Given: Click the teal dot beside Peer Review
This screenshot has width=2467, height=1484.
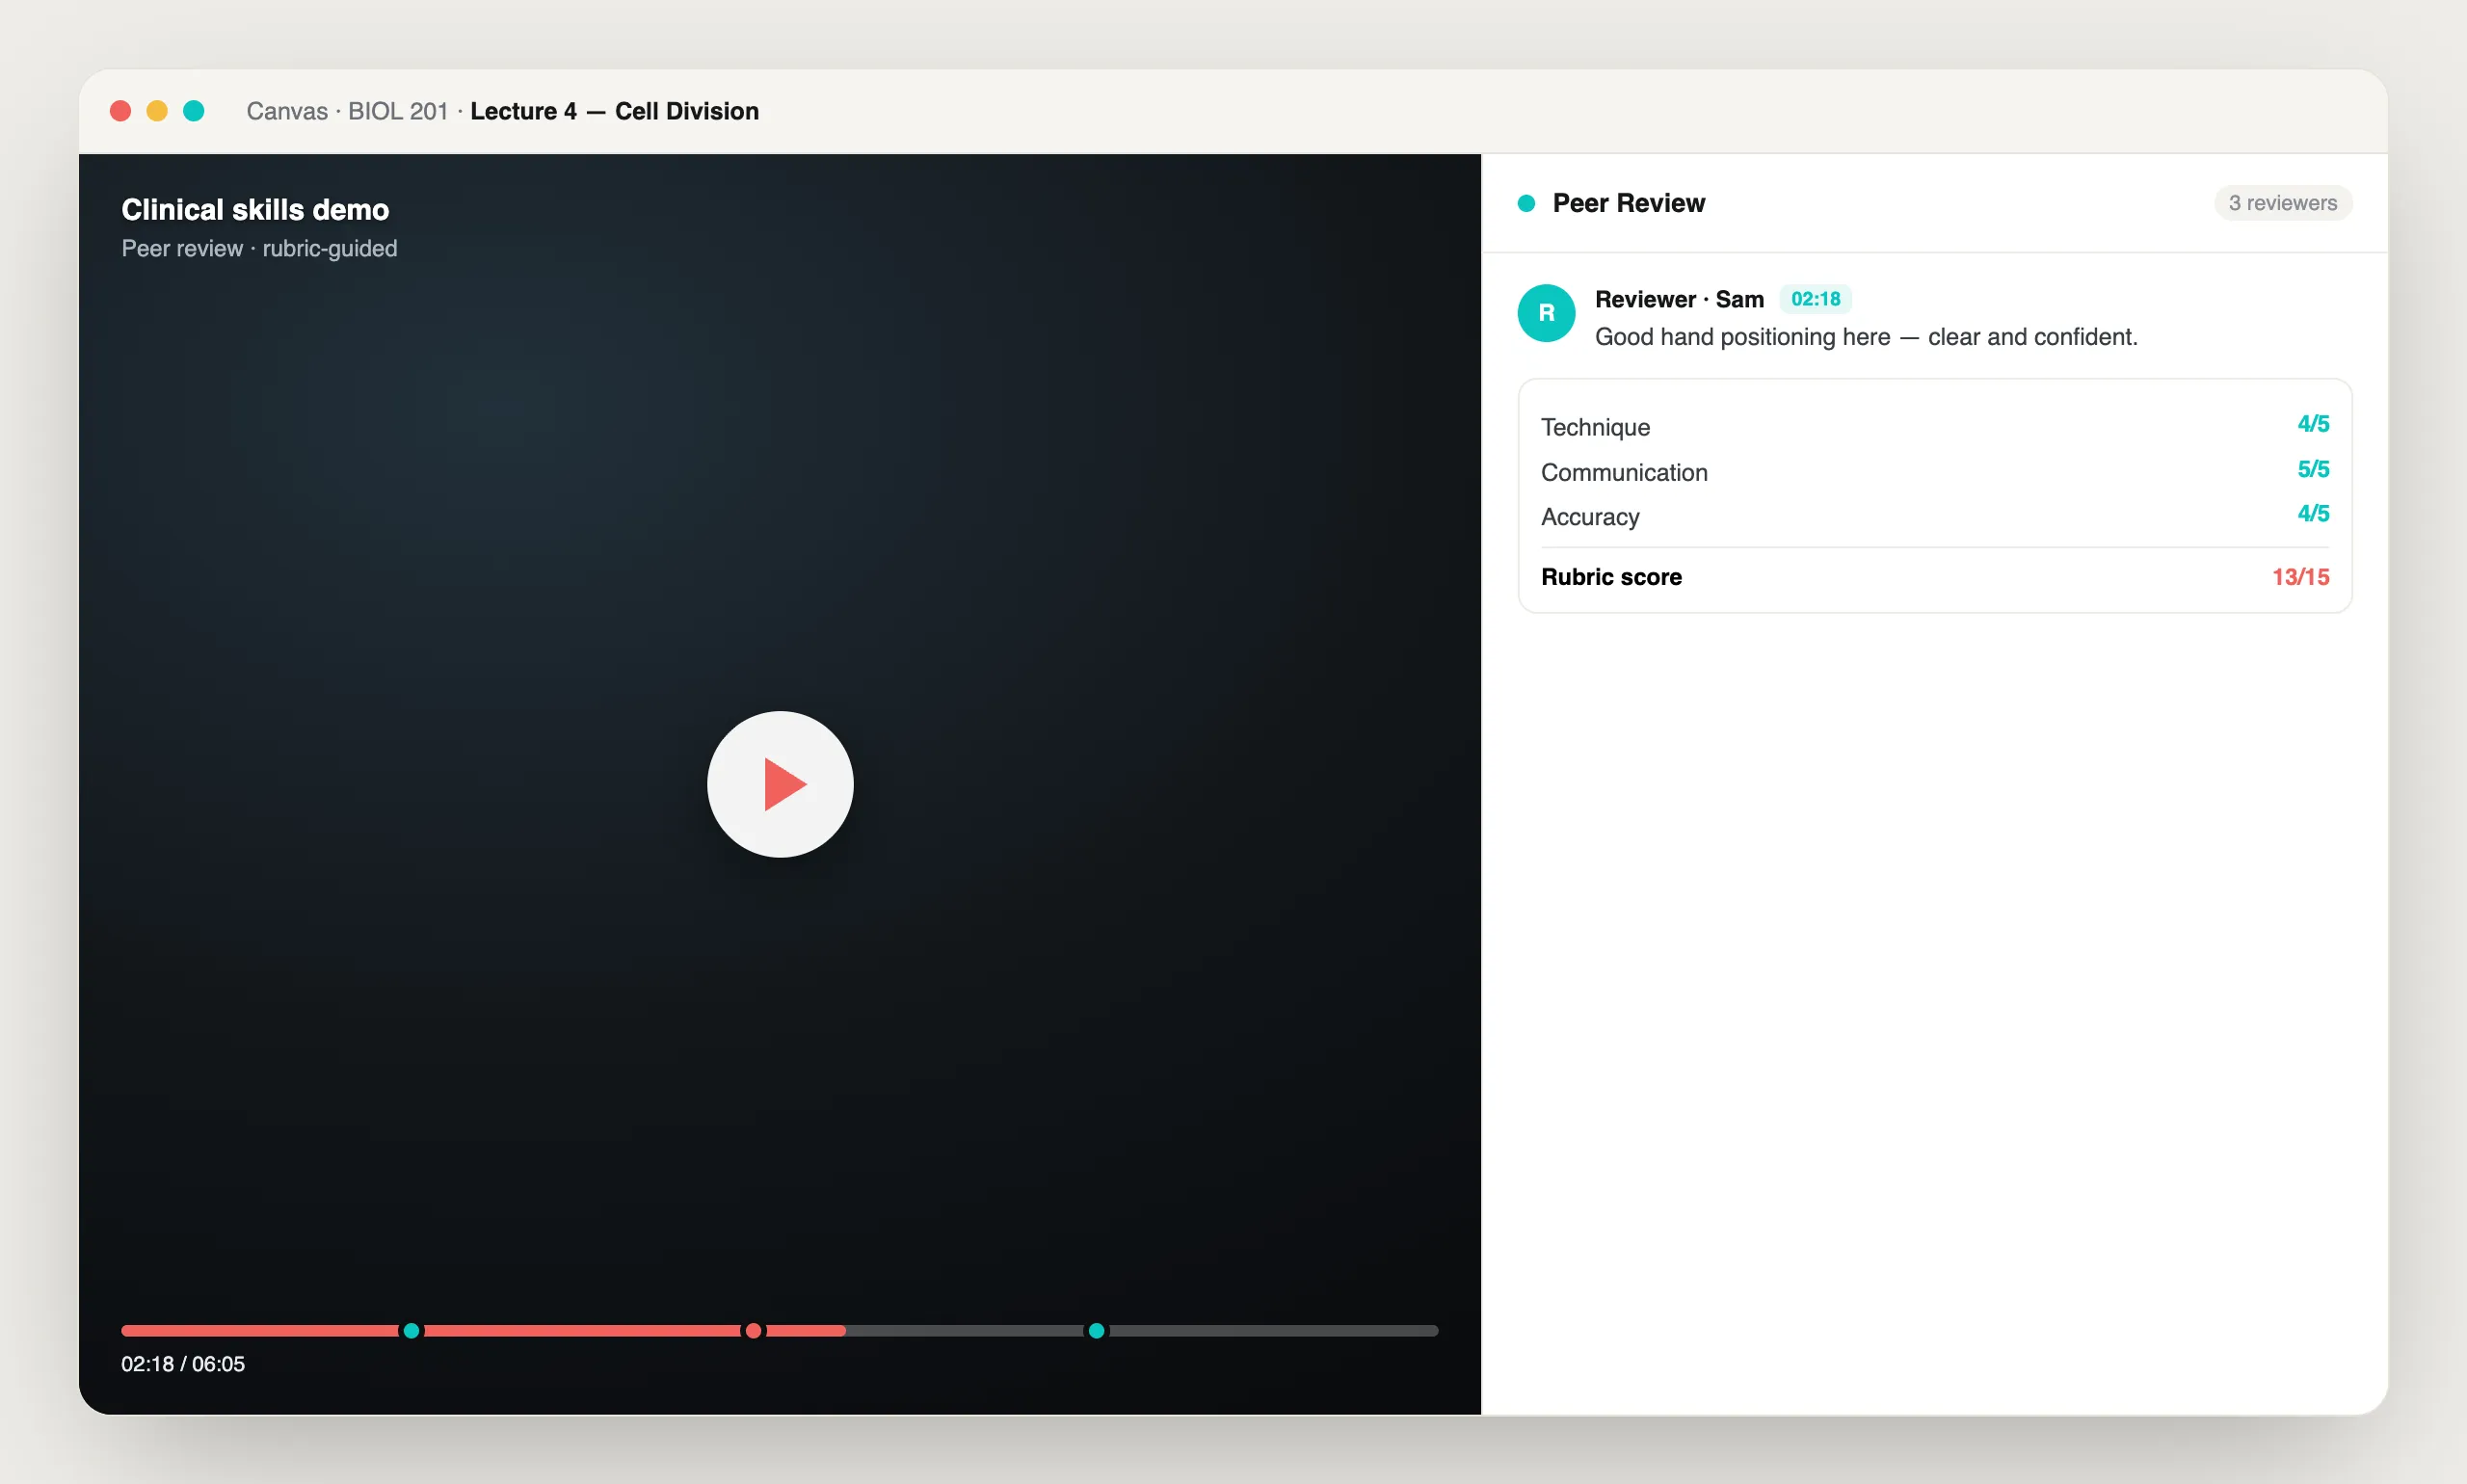Looking at the screenshot, I should point(1526,203).
